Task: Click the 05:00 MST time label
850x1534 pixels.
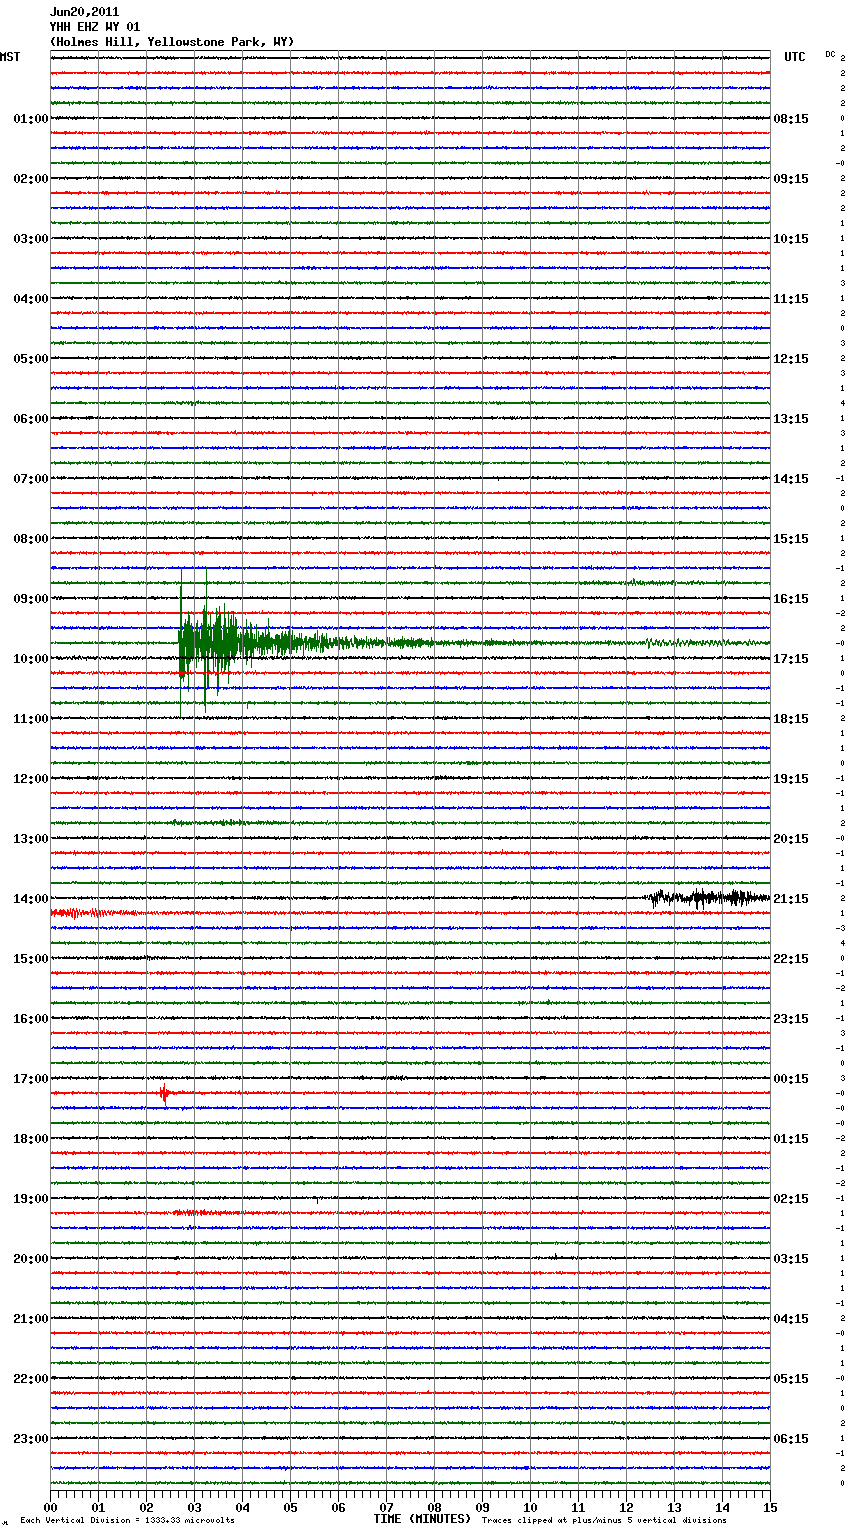Action: (x=31, y=359)
